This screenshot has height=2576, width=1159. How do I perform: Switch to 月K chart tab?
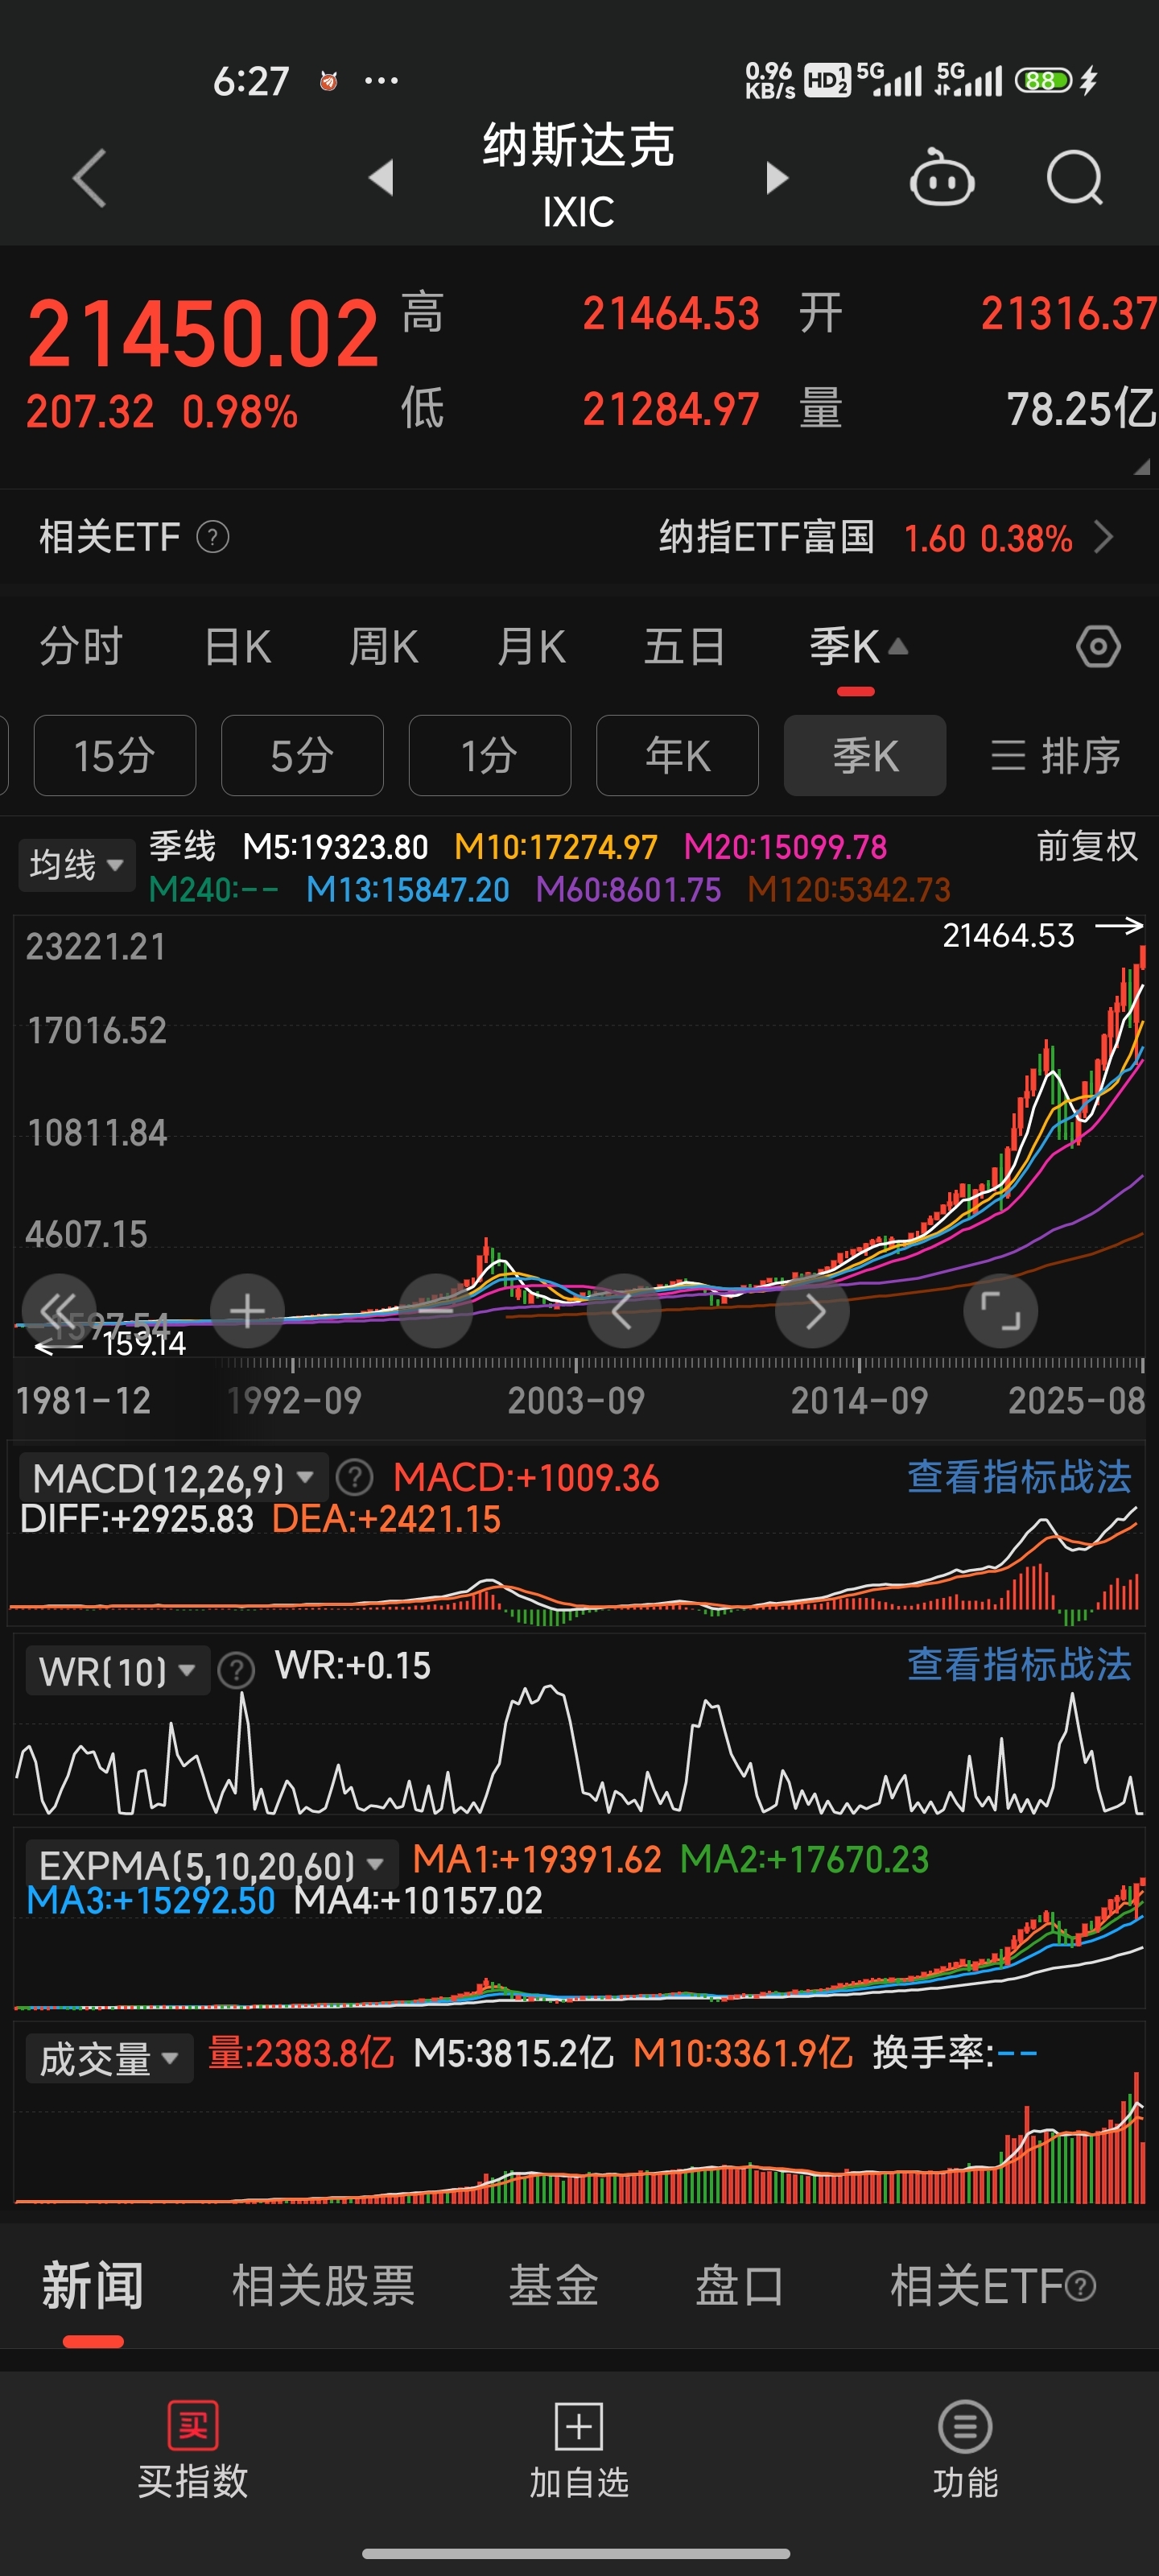(x=531, y=647)
